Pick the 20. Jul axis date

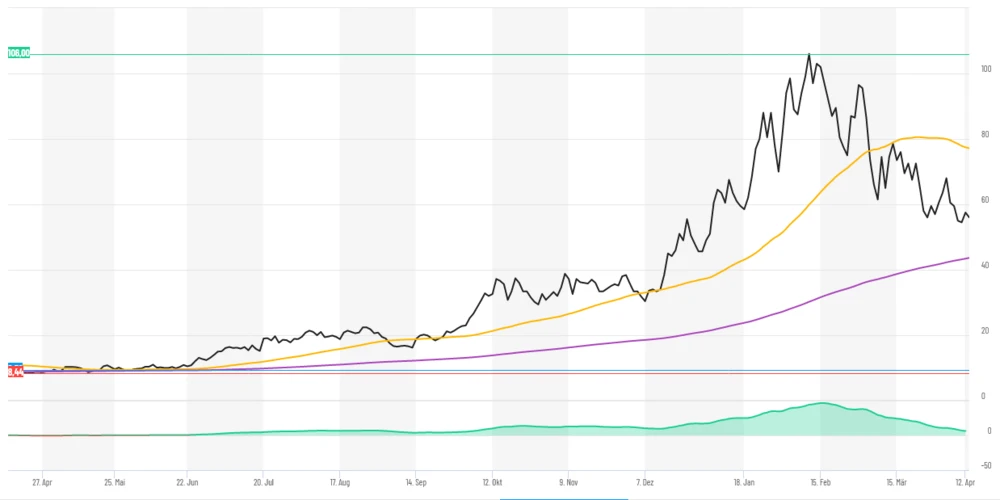pyautogui.click(x=262, y=480)
